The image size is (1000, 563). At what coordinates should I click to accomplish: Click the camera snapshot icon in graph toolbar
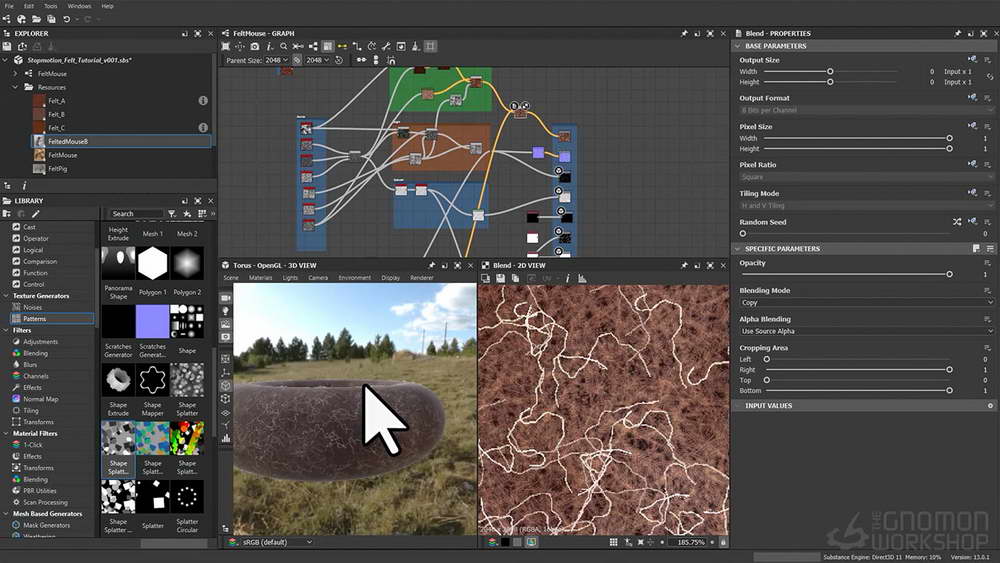pos(254,47)
